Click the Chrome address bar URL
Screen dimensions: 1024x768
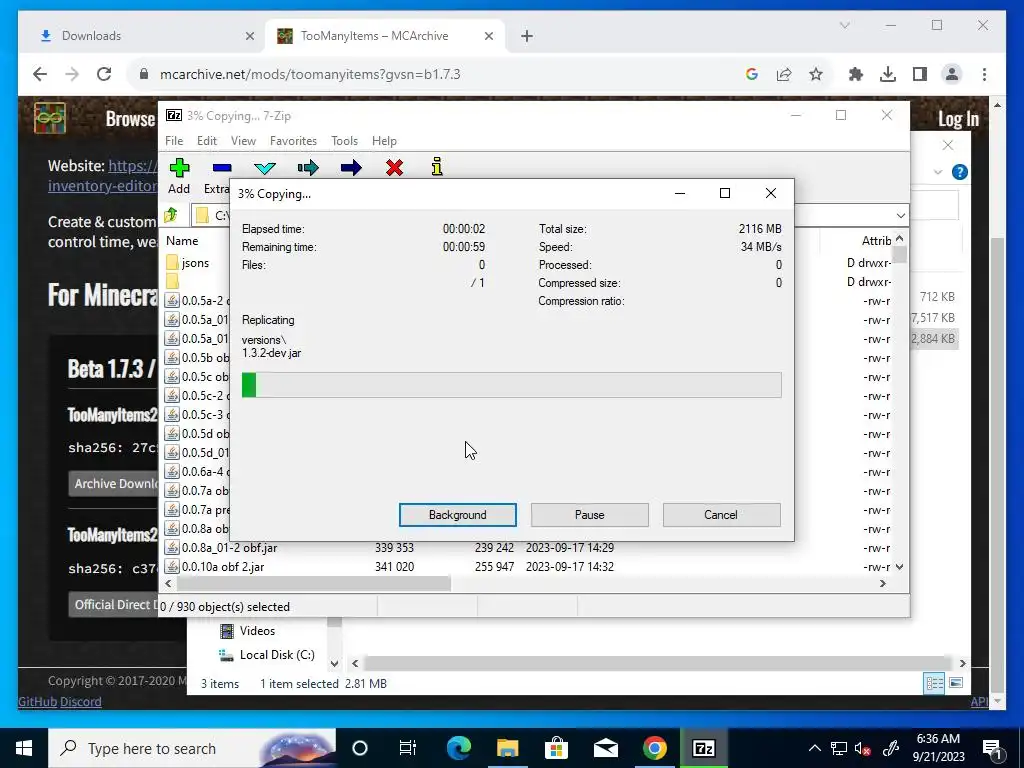310,74
